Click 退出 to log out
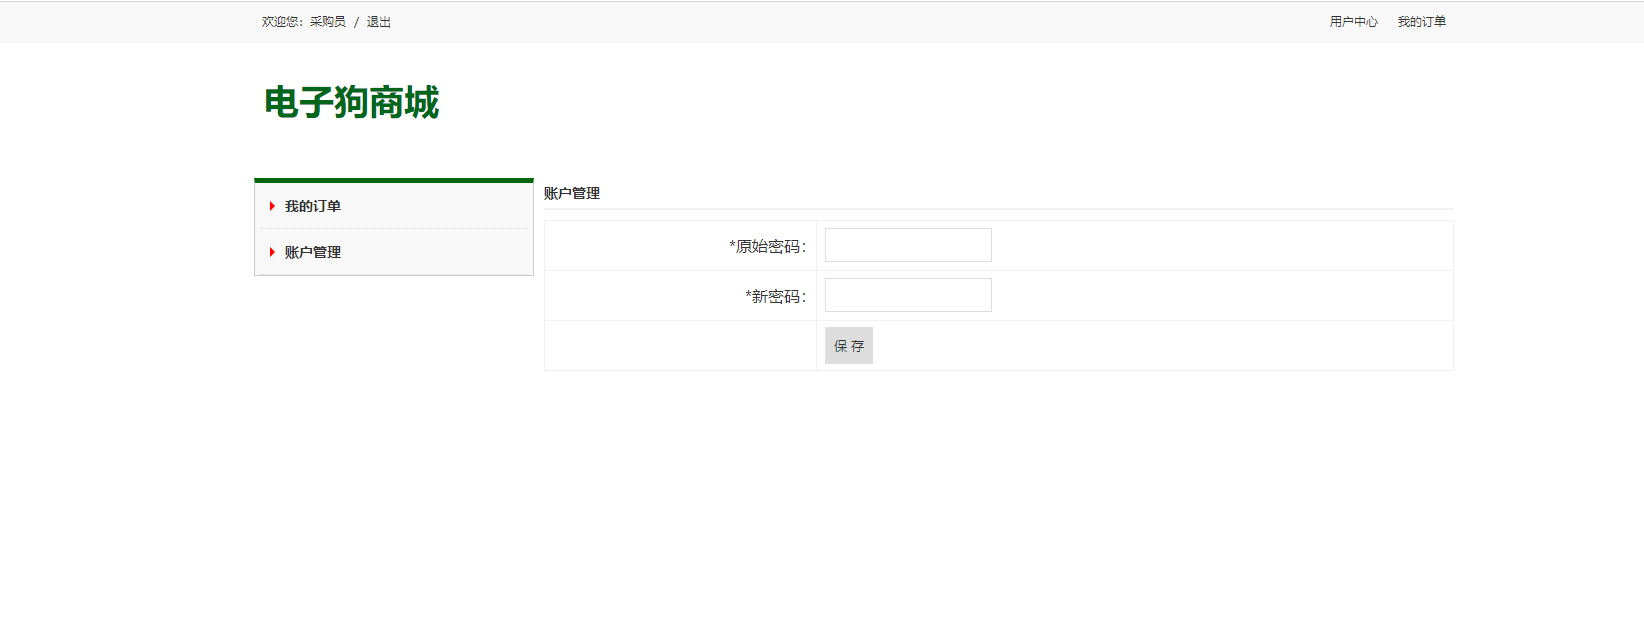The height and width of the screenshot is (642, 1644). [x=378, y=22]
